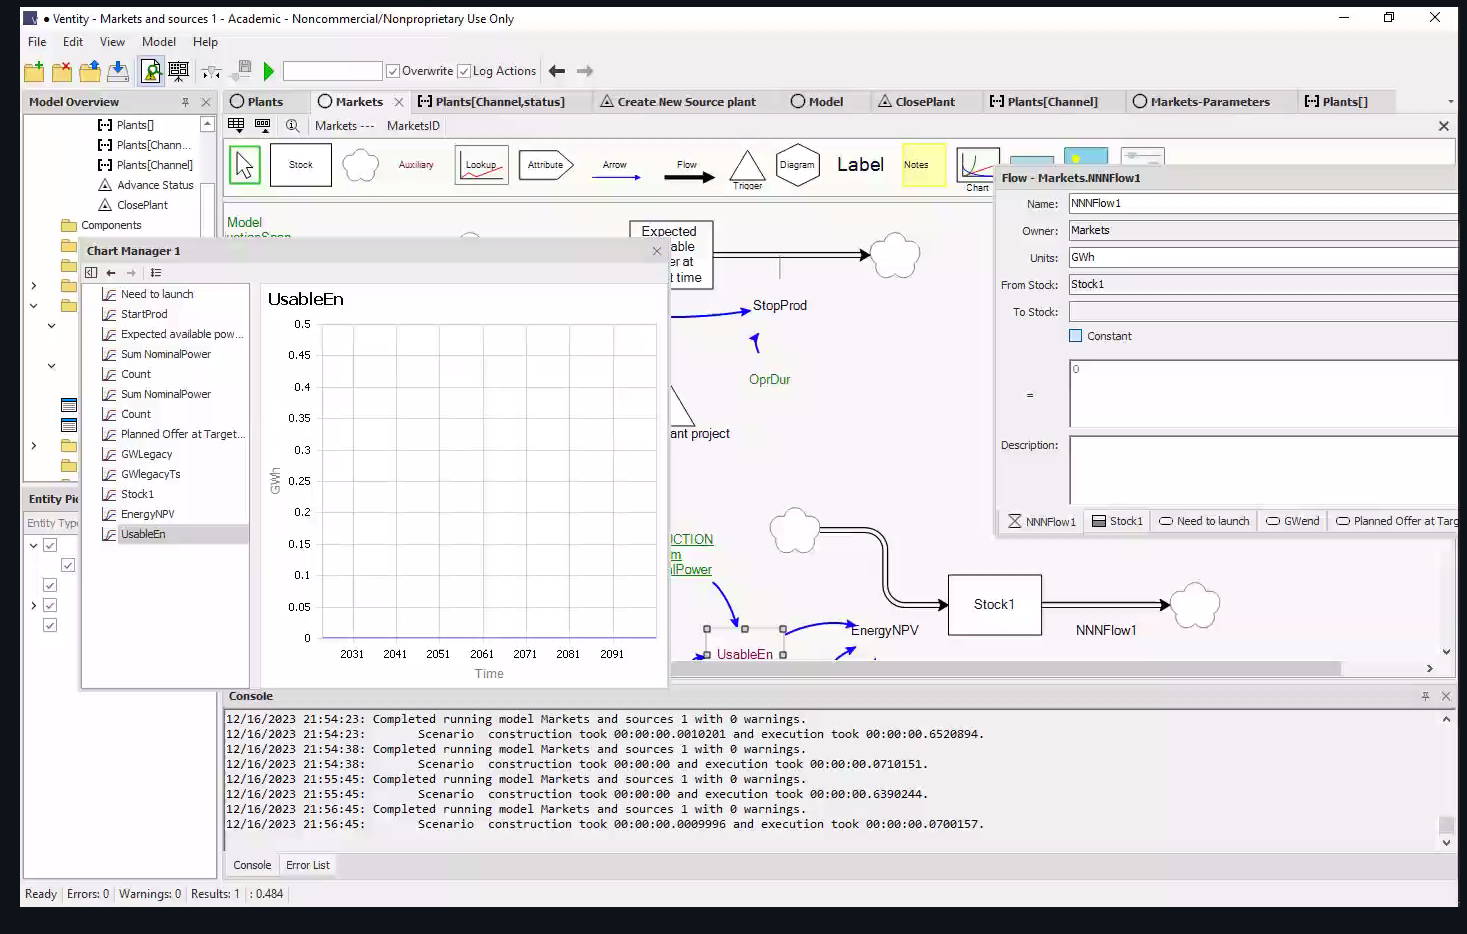
Task: Open the tab overflow dropdown arrow
Action: point(1450,102)
